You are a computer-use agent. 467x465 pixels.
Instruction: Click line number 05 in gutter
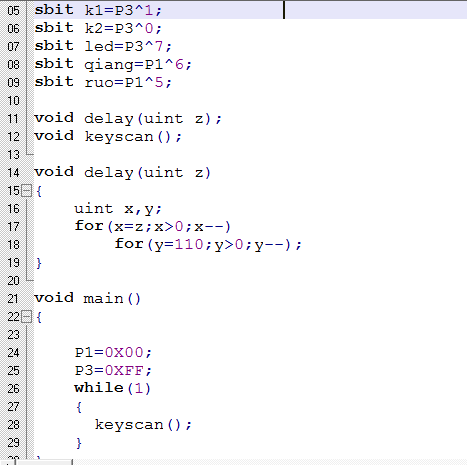(x=13, y=11)
